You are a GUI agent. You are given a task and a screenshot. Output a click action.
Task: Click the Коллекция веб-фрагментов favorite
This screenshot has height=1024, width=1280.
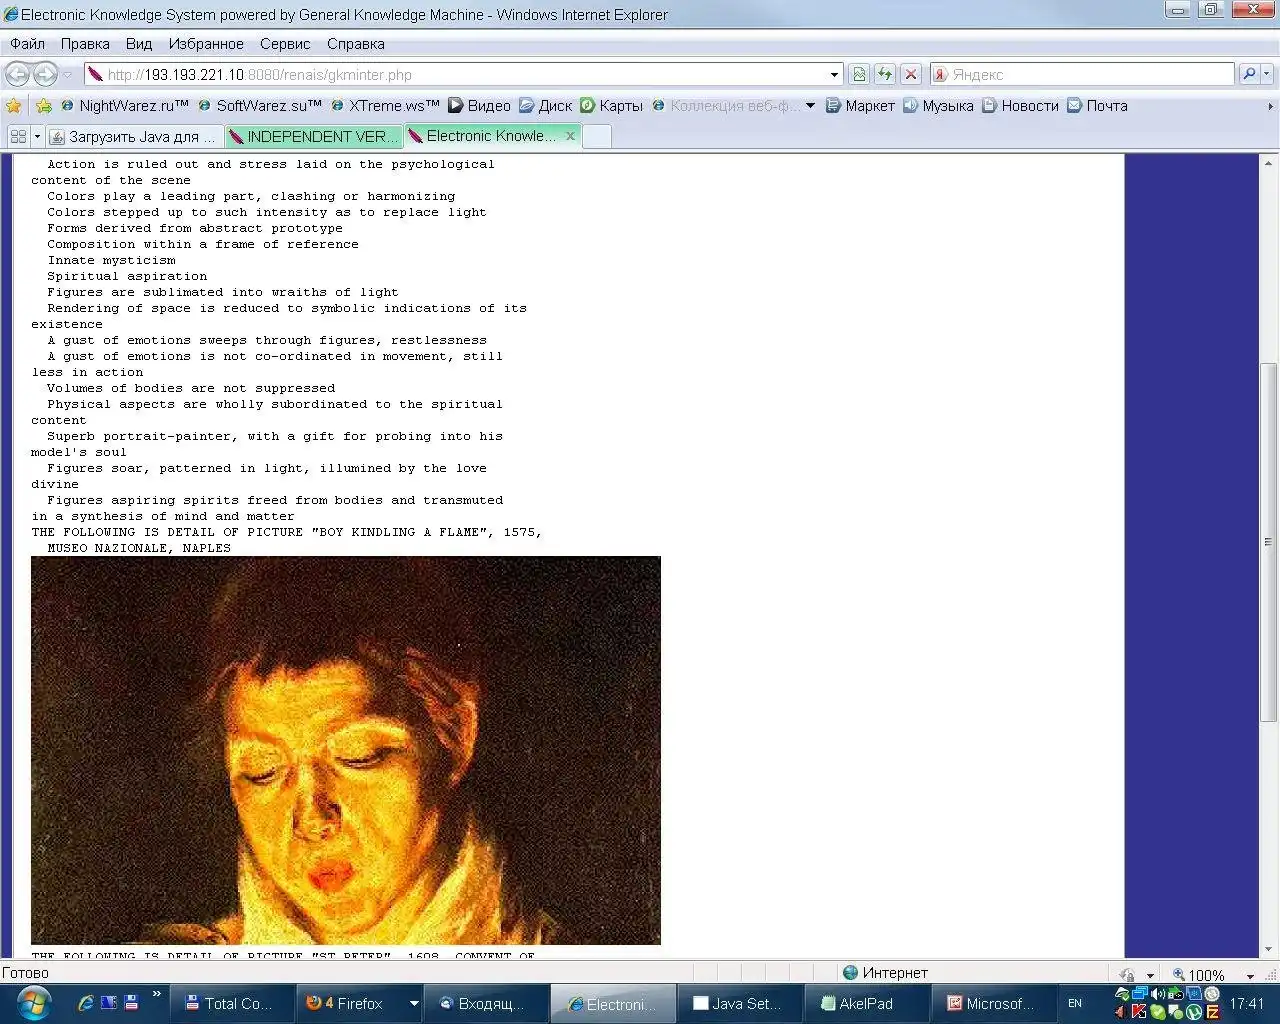point(726,105)
